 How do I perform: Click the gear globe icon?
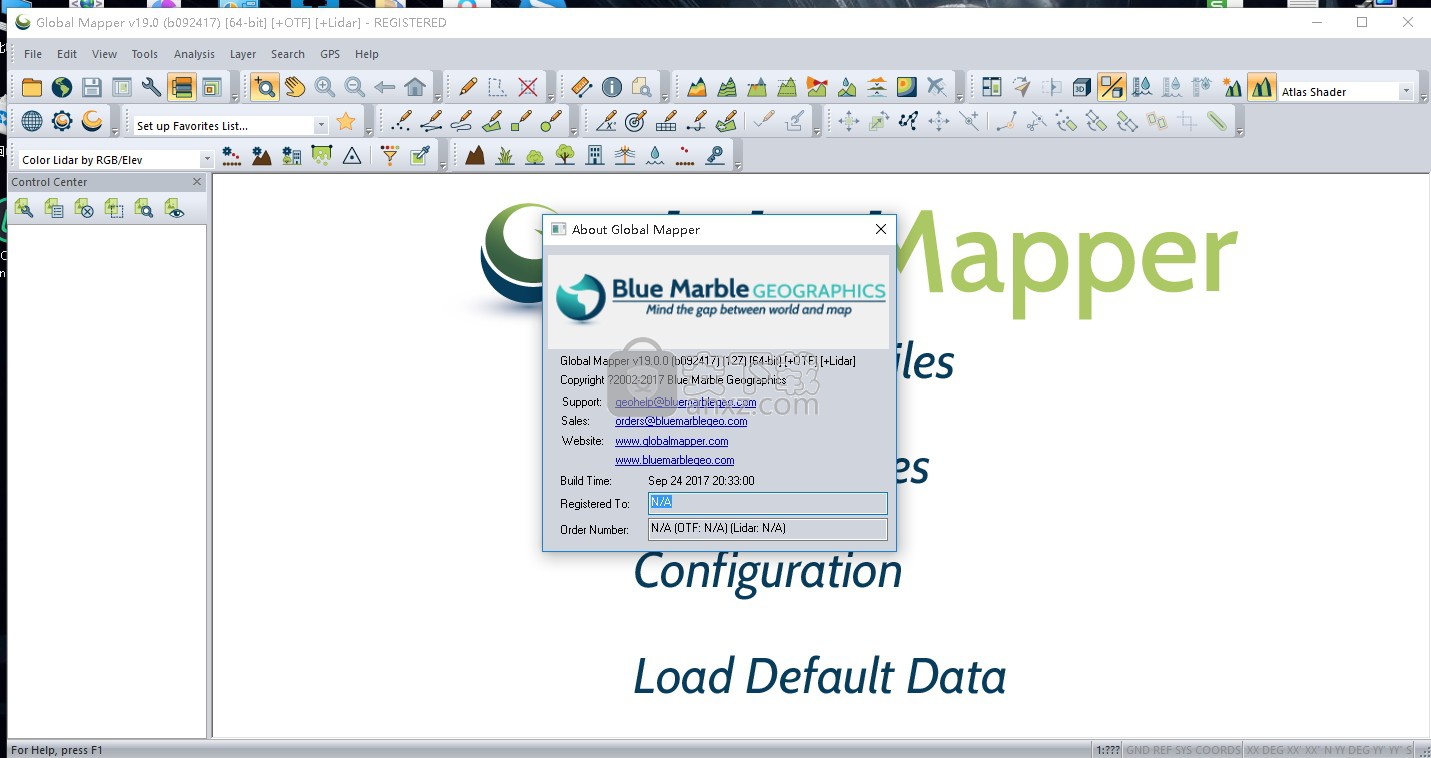(x=62, y=122)
